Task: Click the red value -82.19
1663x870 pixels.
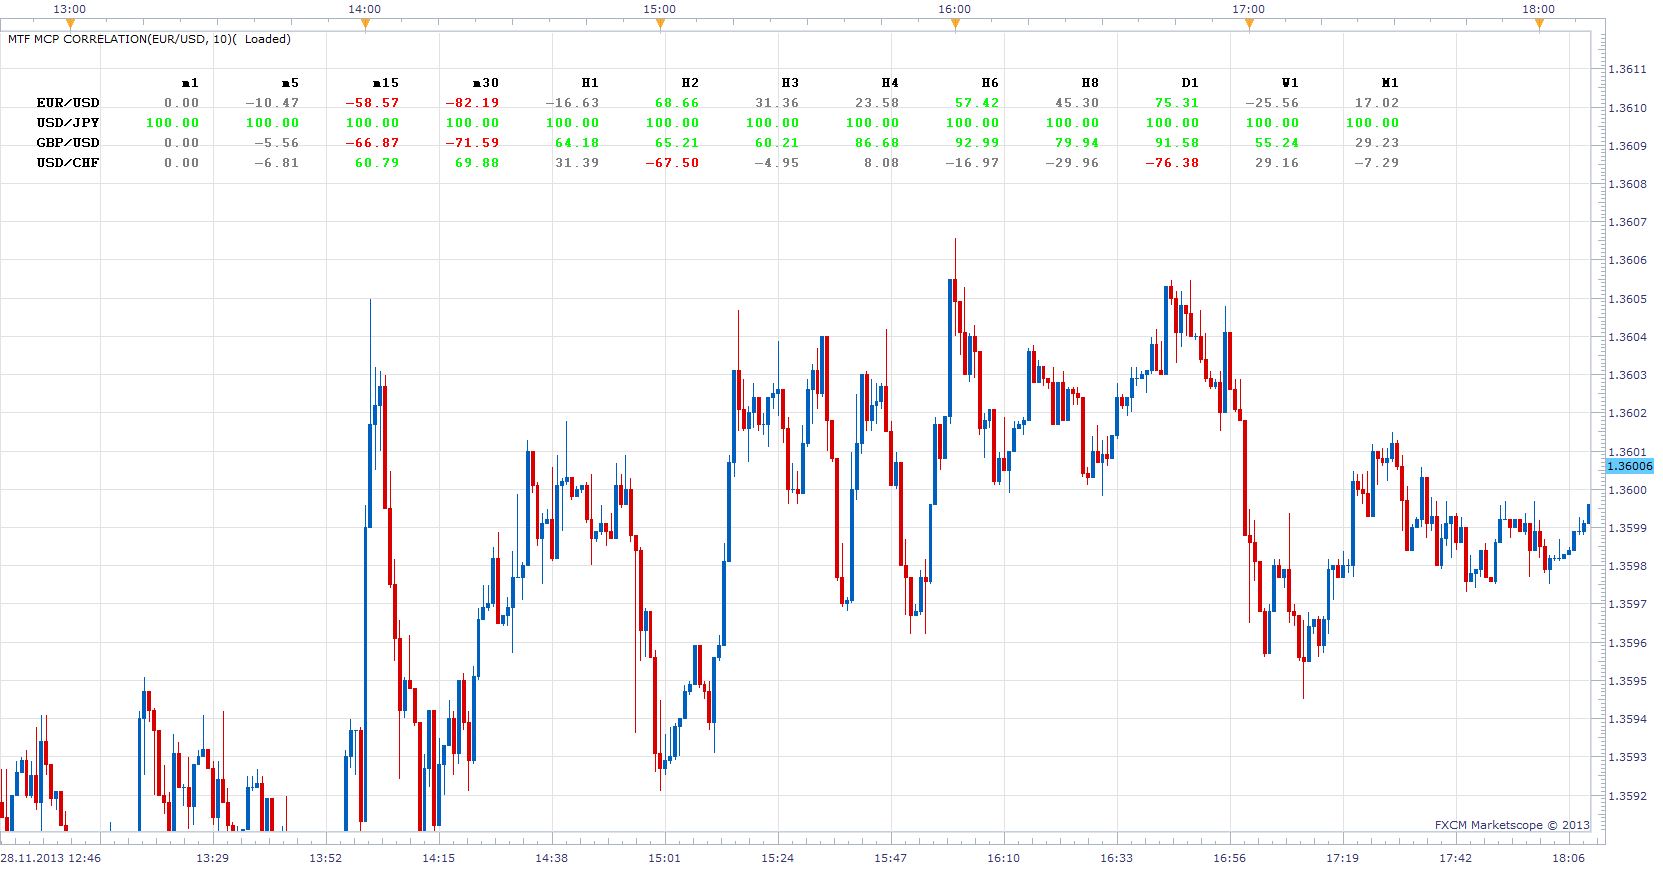Action: pyautogui.click(x=472, y=103)
